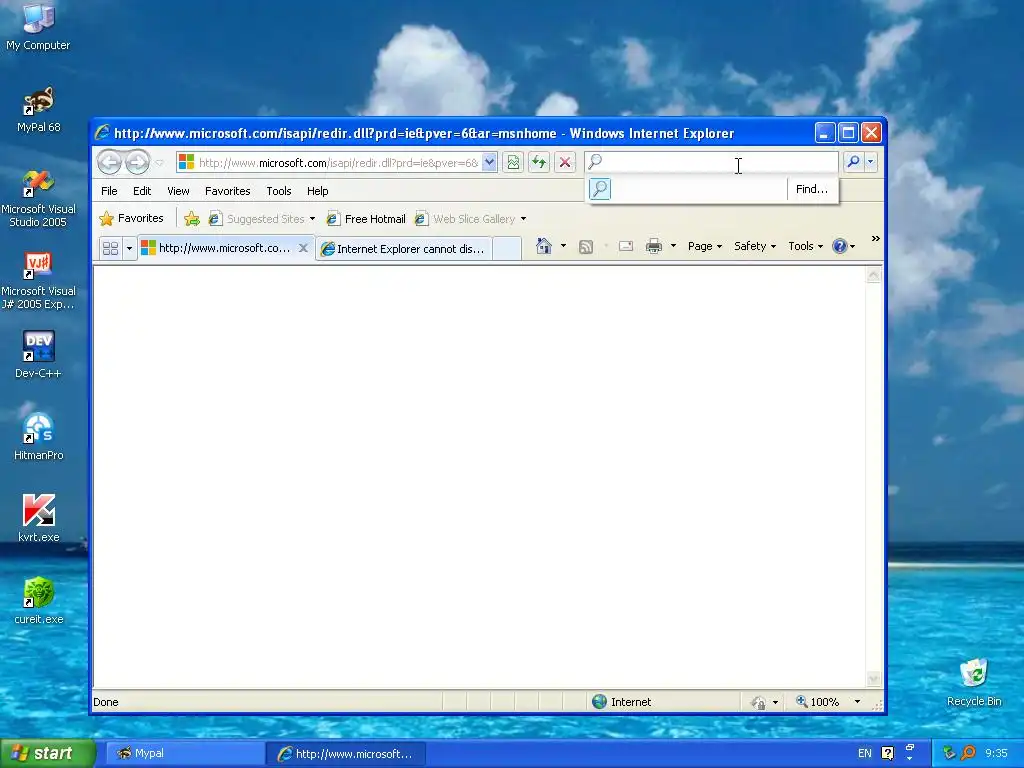Click the EN language indicator

click(865, 754)
